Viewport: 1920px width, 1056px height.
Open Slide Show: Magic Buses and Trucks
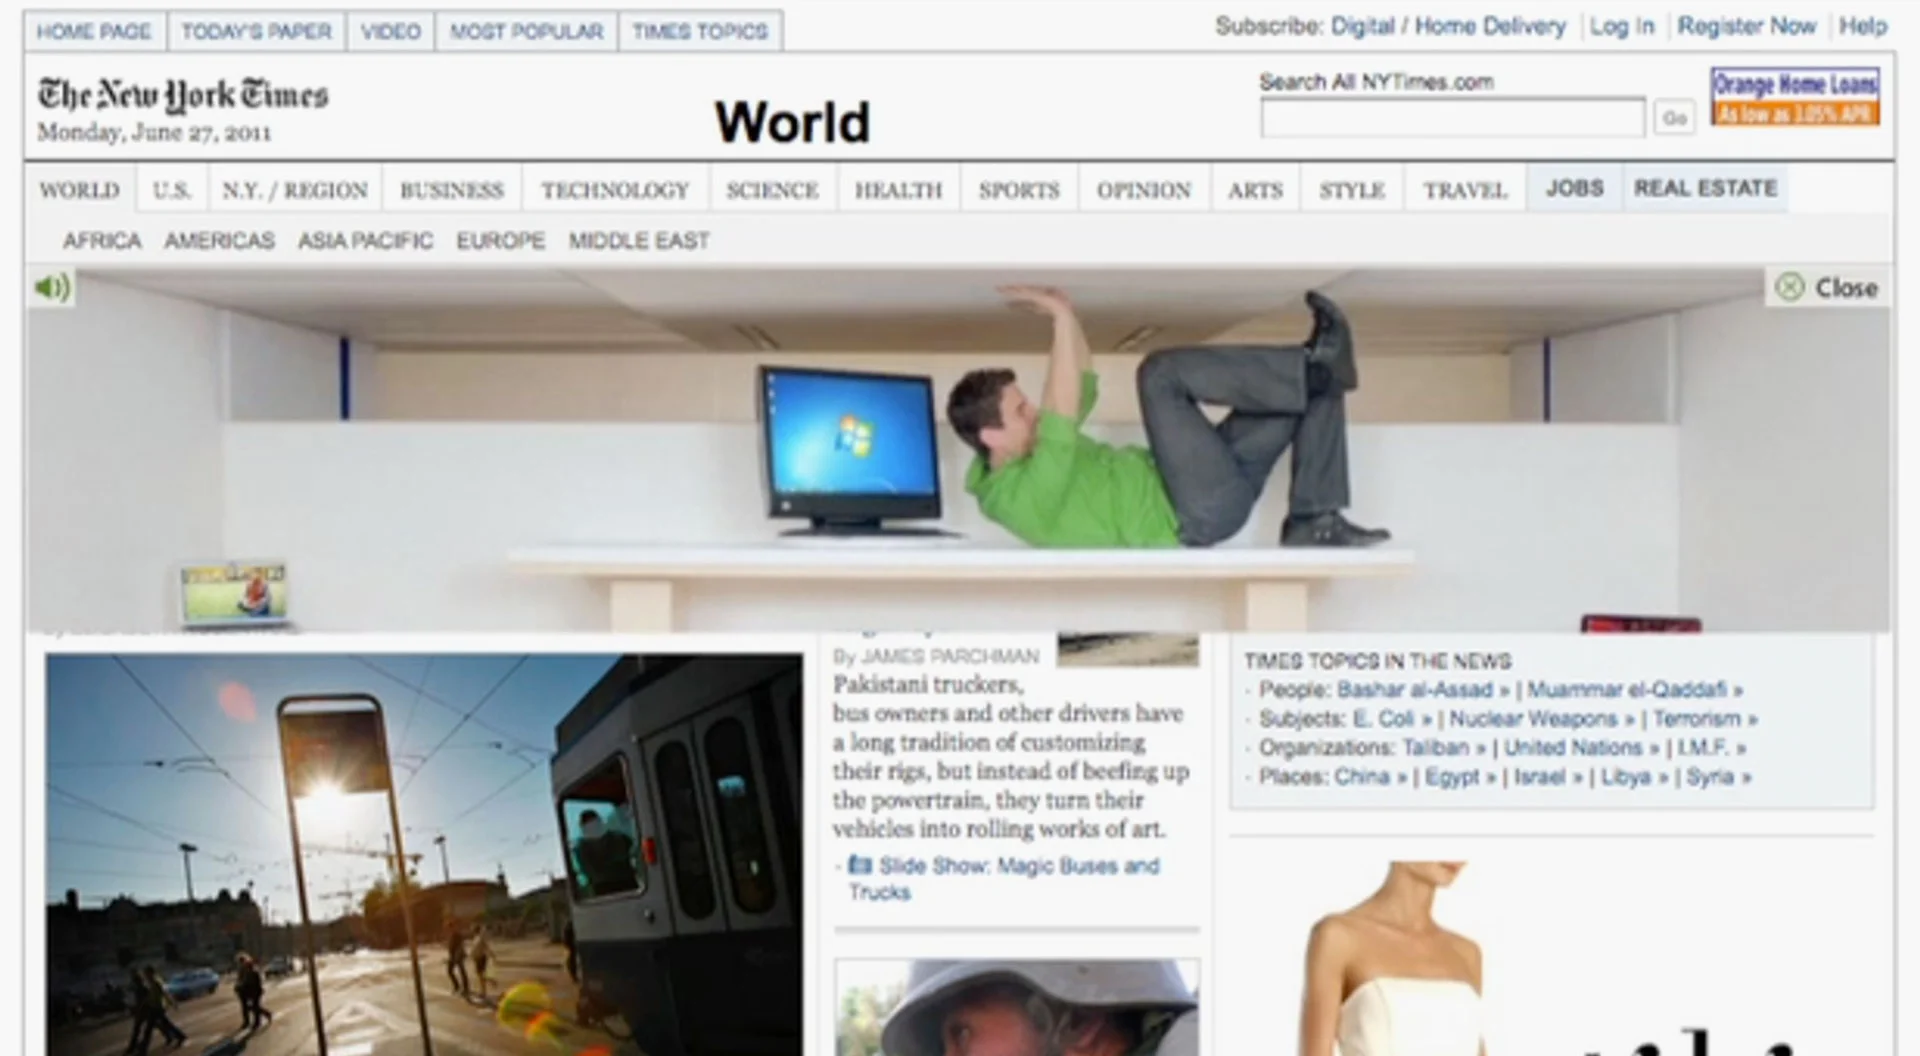tap(1004, 878)
